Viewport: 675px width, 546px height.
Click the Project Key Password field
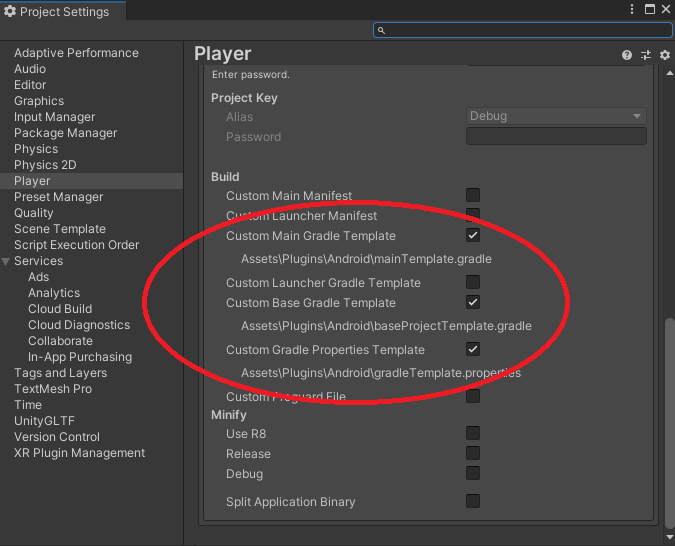556,136
